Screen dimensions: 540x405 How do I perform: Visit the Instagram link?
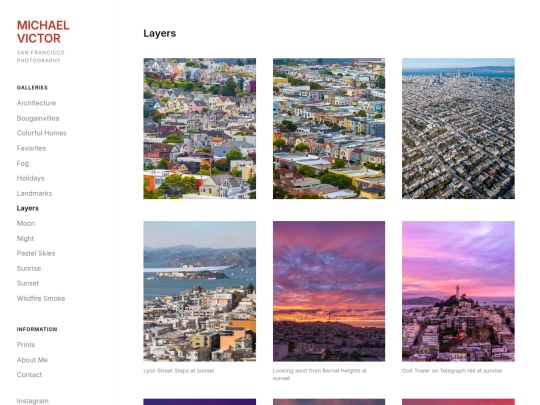[33, 401]
